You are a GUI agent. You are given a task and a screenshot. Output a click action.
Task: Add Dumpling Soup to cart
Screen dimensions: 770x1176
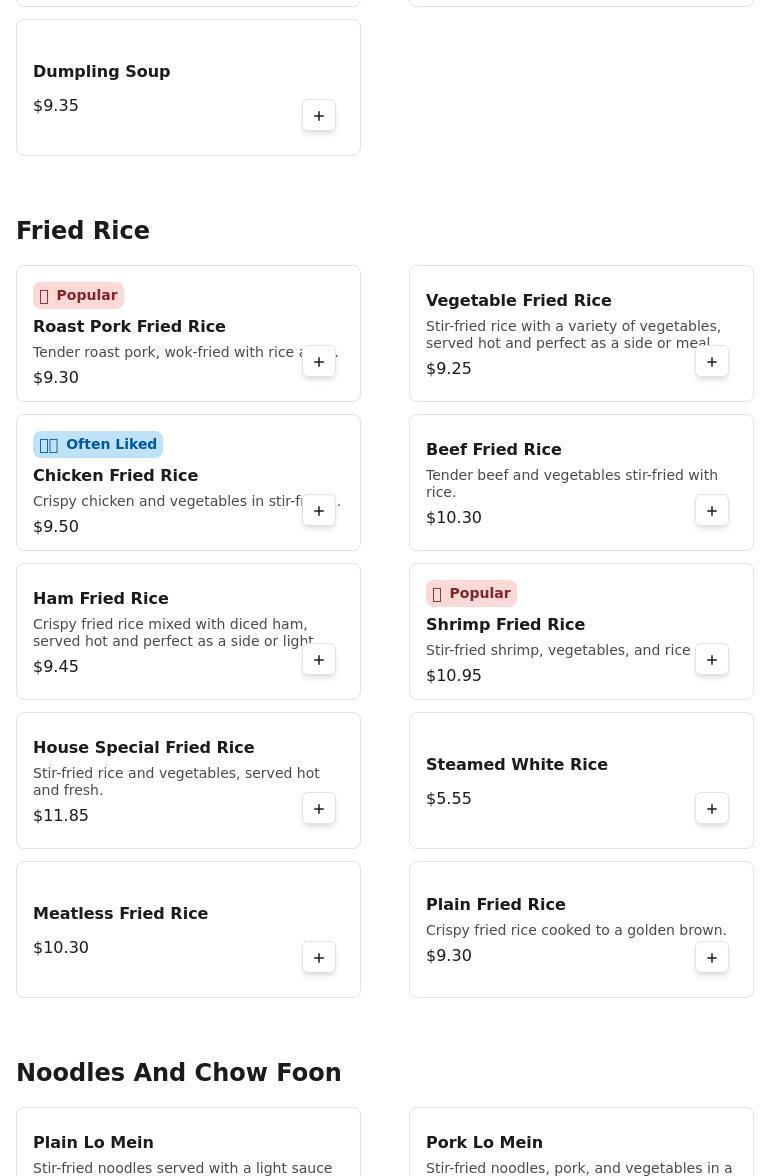(319, 116)
